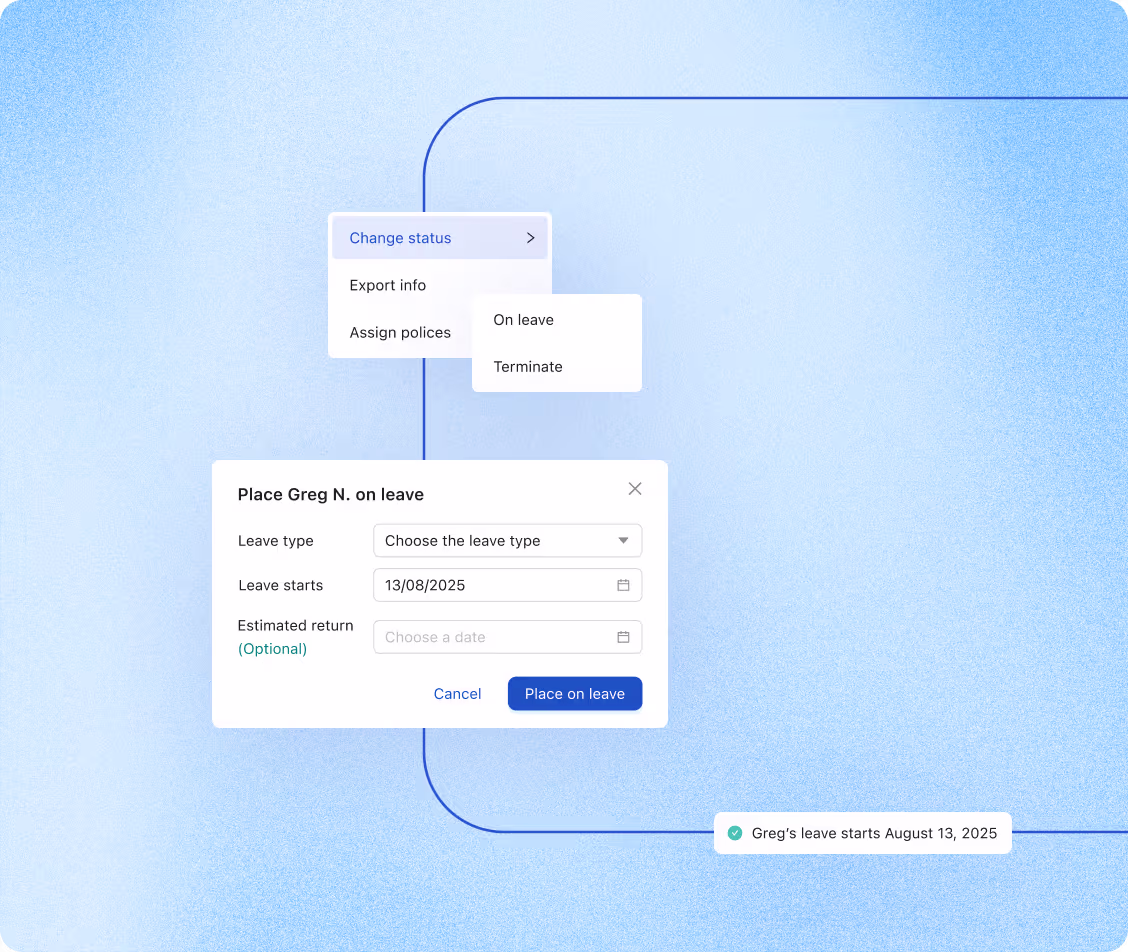1128x952 pixels.
Task: Click dropdown arrow in leave type
Action: point(623,541)
